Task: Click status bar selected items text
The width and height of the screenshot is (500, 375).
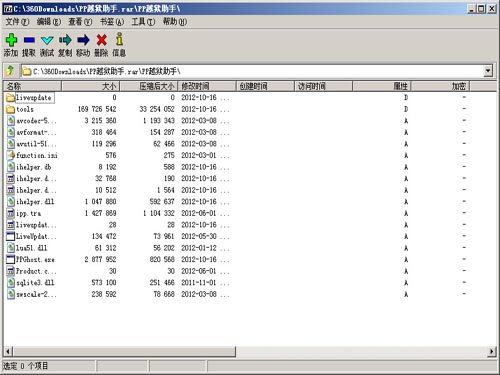Action: tap(26, 366)
